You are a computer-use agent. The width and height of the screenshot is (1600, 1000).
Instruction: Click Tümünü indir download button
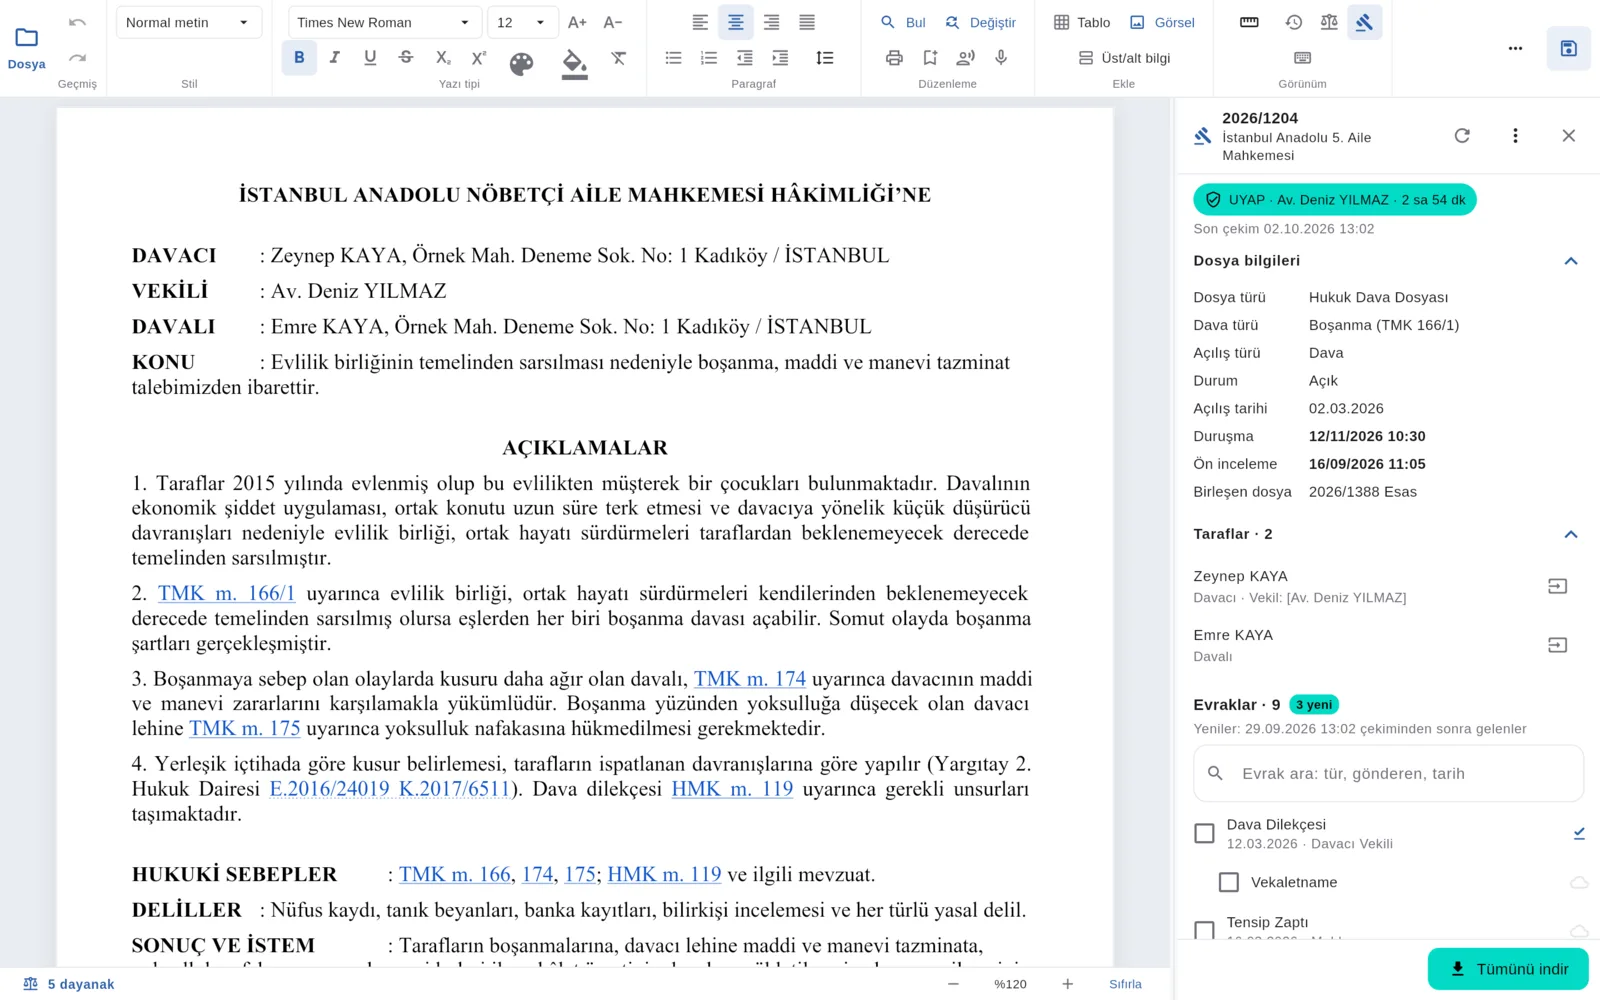click(1508, 969)
